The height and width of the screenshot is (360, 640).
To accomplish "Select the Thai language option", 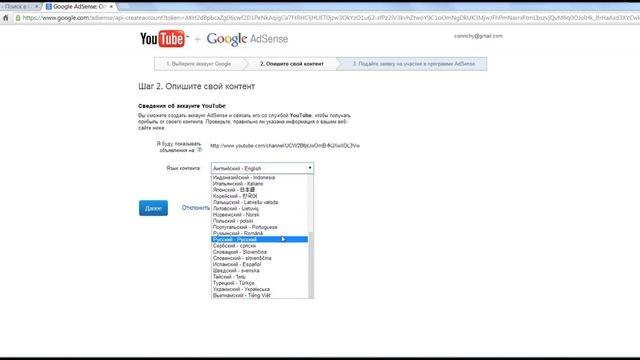I will pyautogui.click(x=260, y=277).
